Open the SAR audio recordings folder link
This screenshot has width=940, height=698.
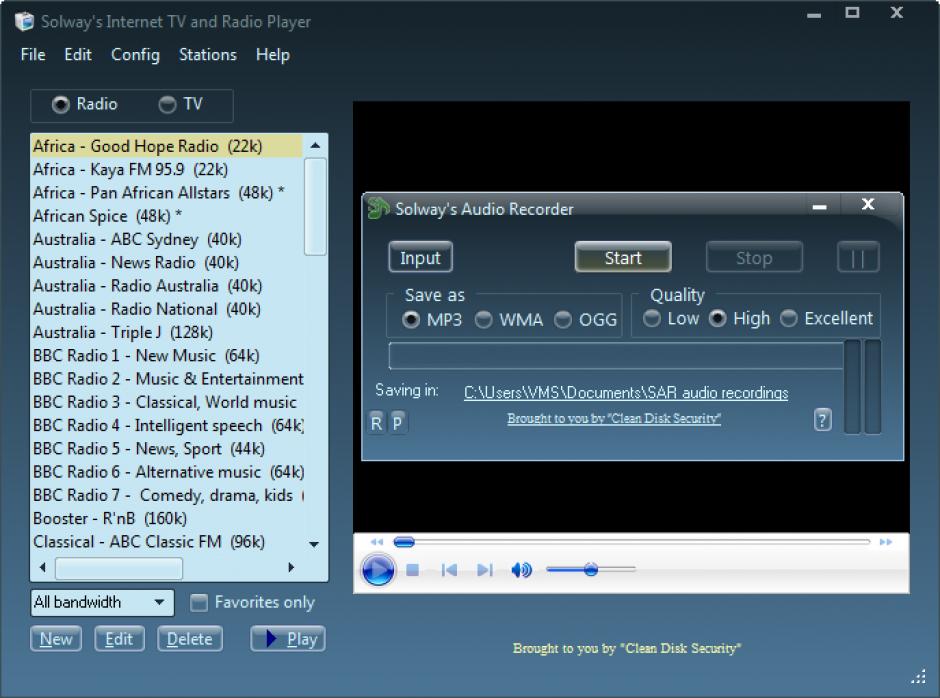[626, 393]
